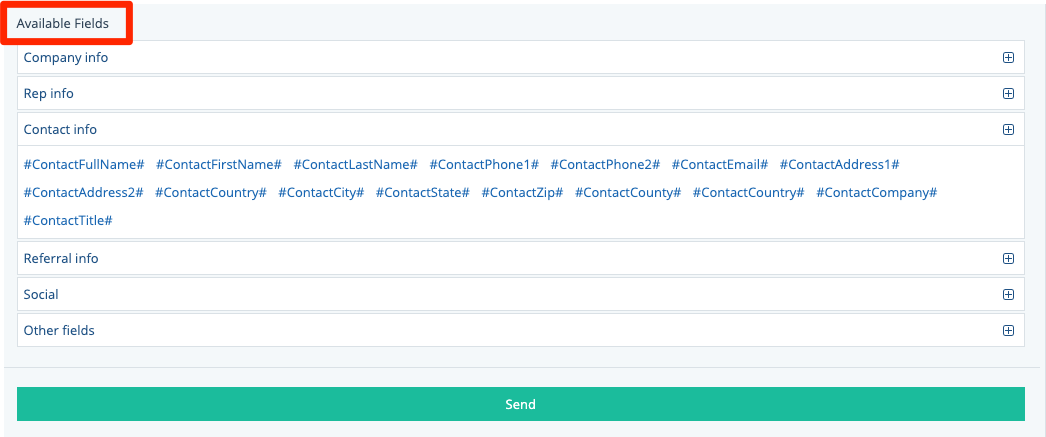Expand the Company info section plus icon

click(x=1008, y=58)
